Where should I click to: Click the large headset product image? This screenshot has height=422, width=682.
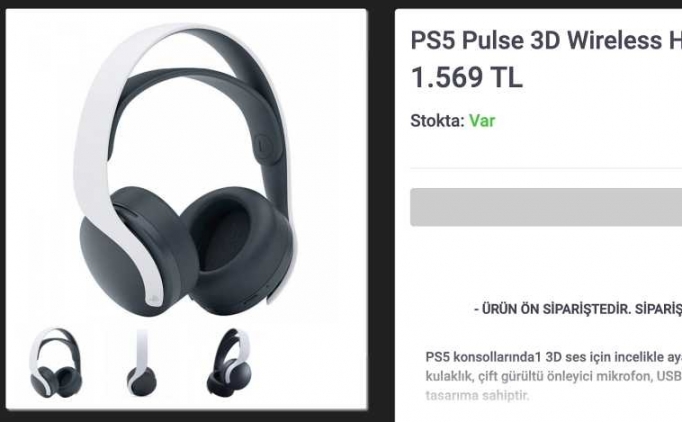186,170
